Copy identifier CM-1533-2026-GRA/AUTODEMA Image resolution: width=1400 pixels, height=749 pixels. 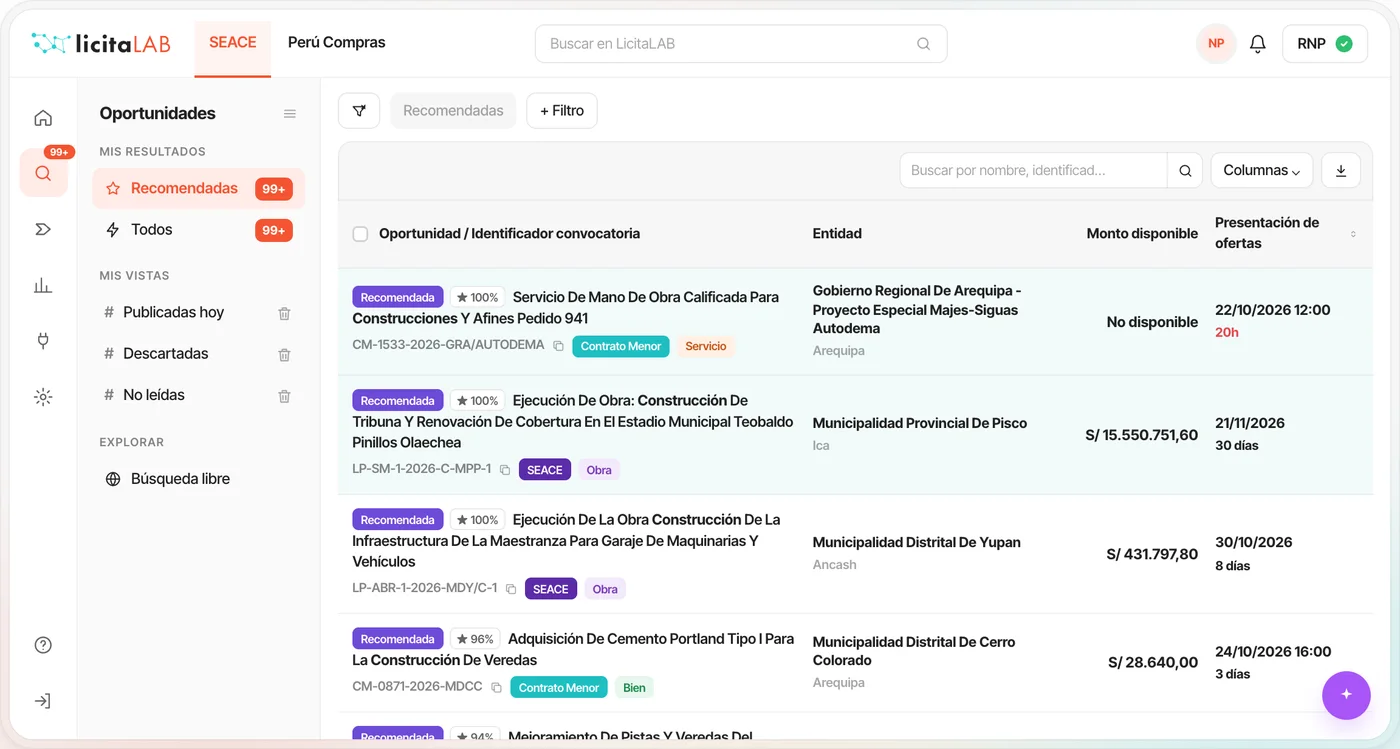pos(558,346)
